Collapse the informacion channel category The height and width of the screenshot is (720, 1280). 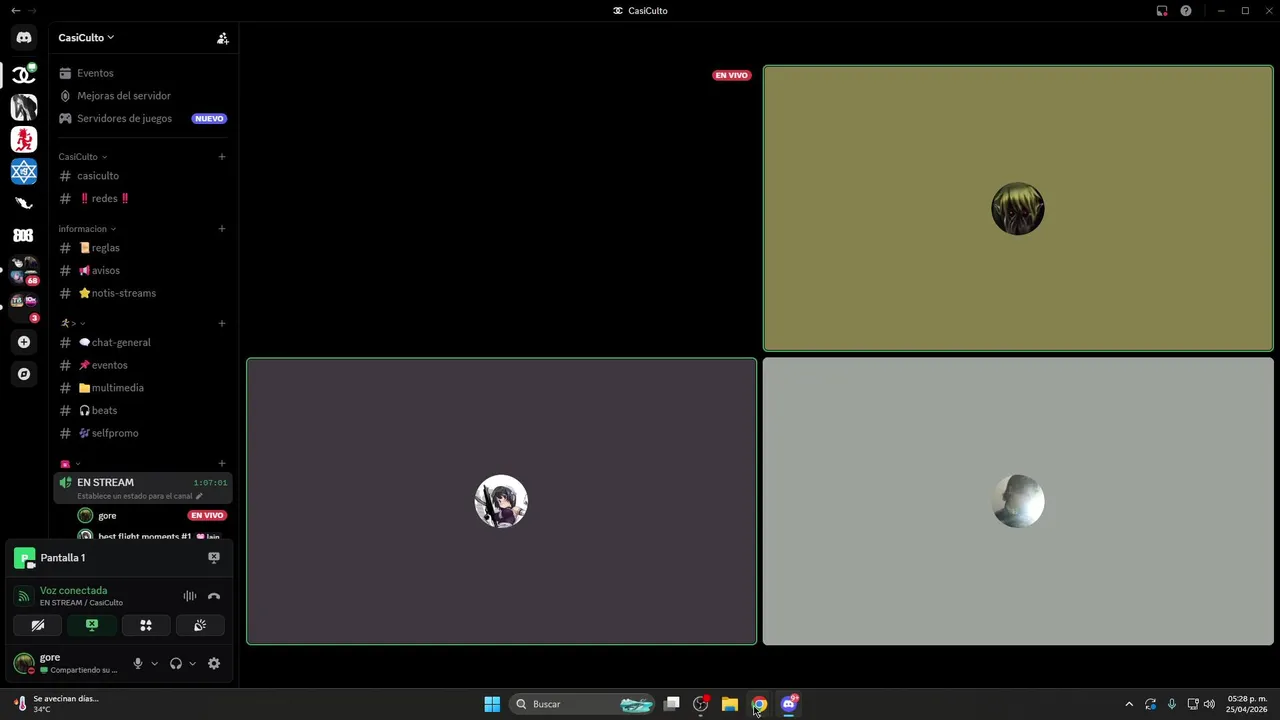87,229
